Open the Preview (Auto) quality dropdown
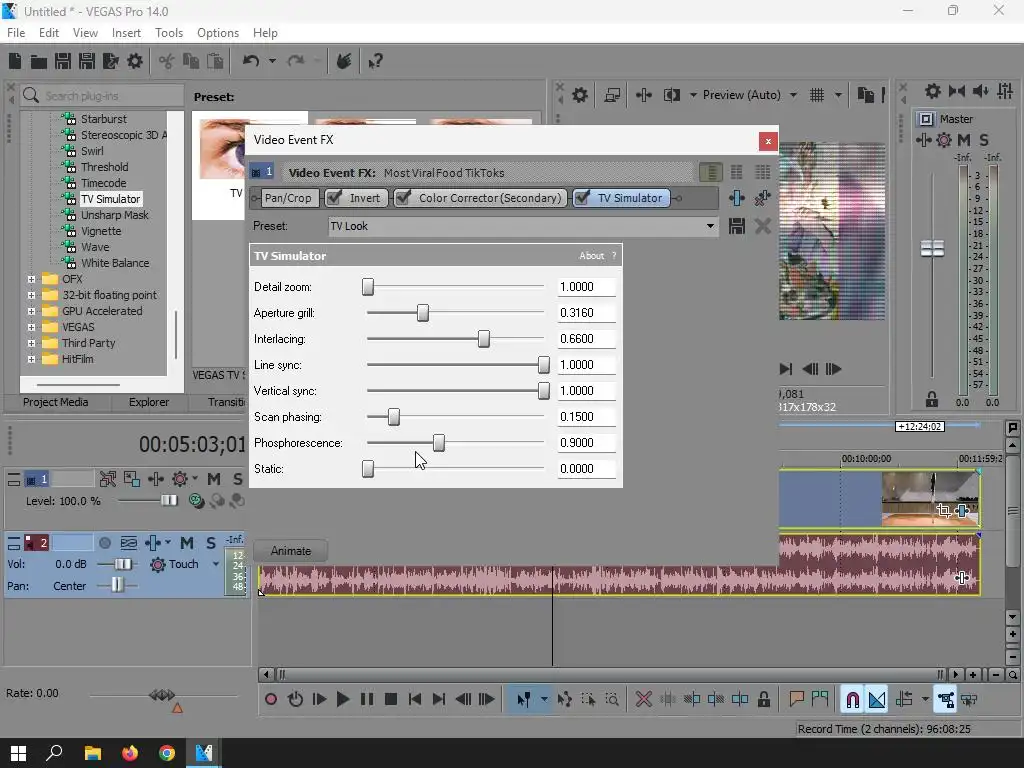1024x768 pixels. (793, 95)
